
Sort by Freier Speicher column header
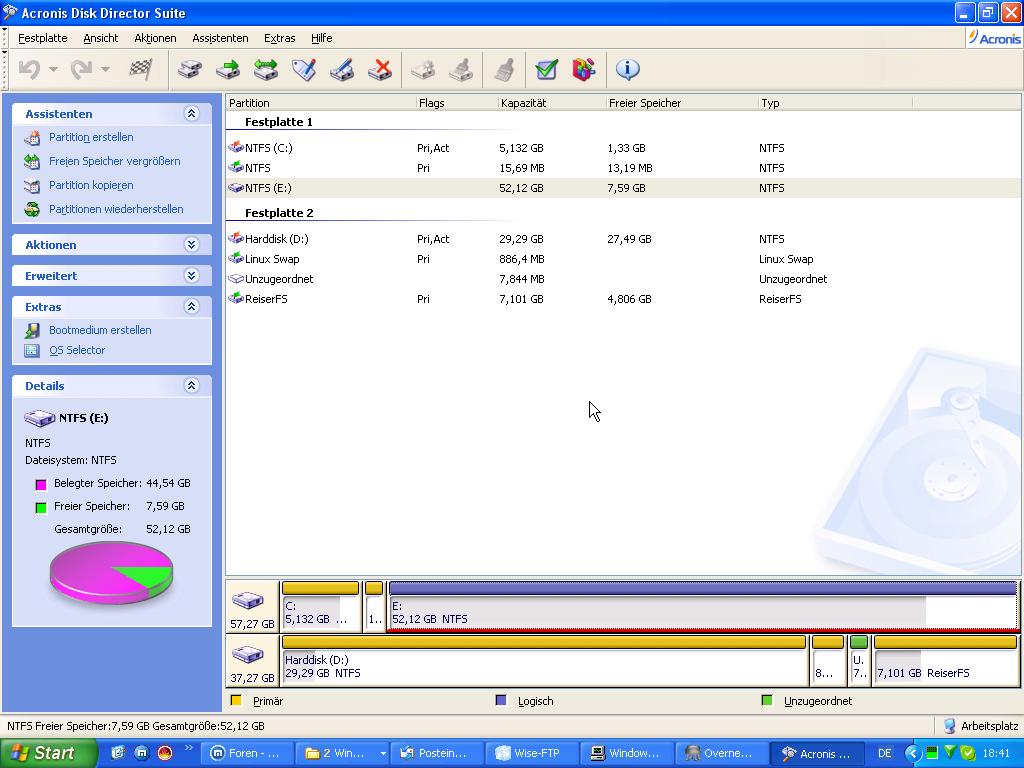point(682,103)
